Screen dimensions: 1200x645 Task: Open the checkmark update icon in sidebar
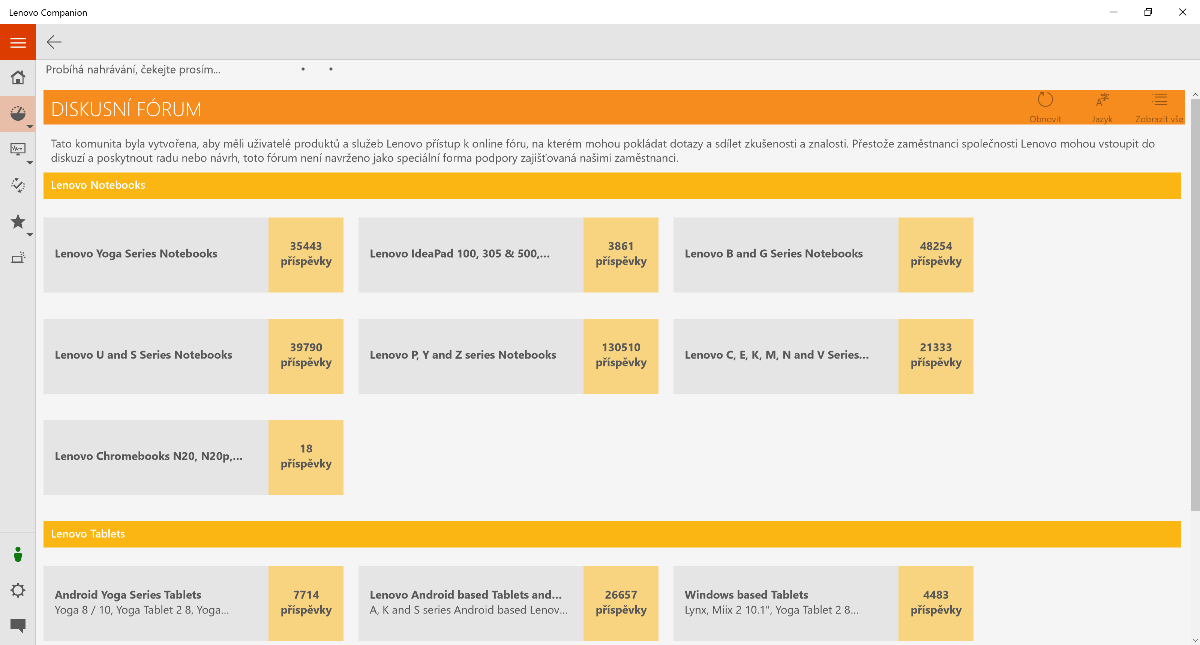tap(17, 185)
